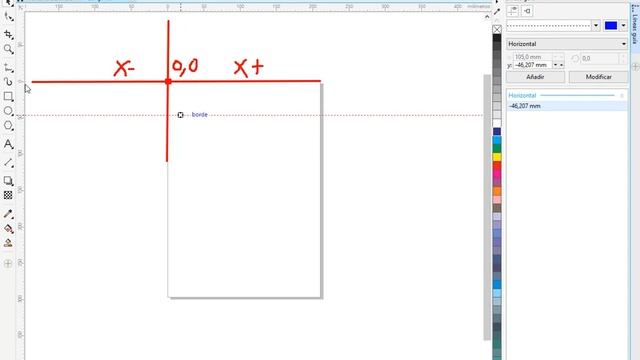This screenshot has width=640, height=360.
Task: Click the ruler origin corner box
Action: click(20, 7)
